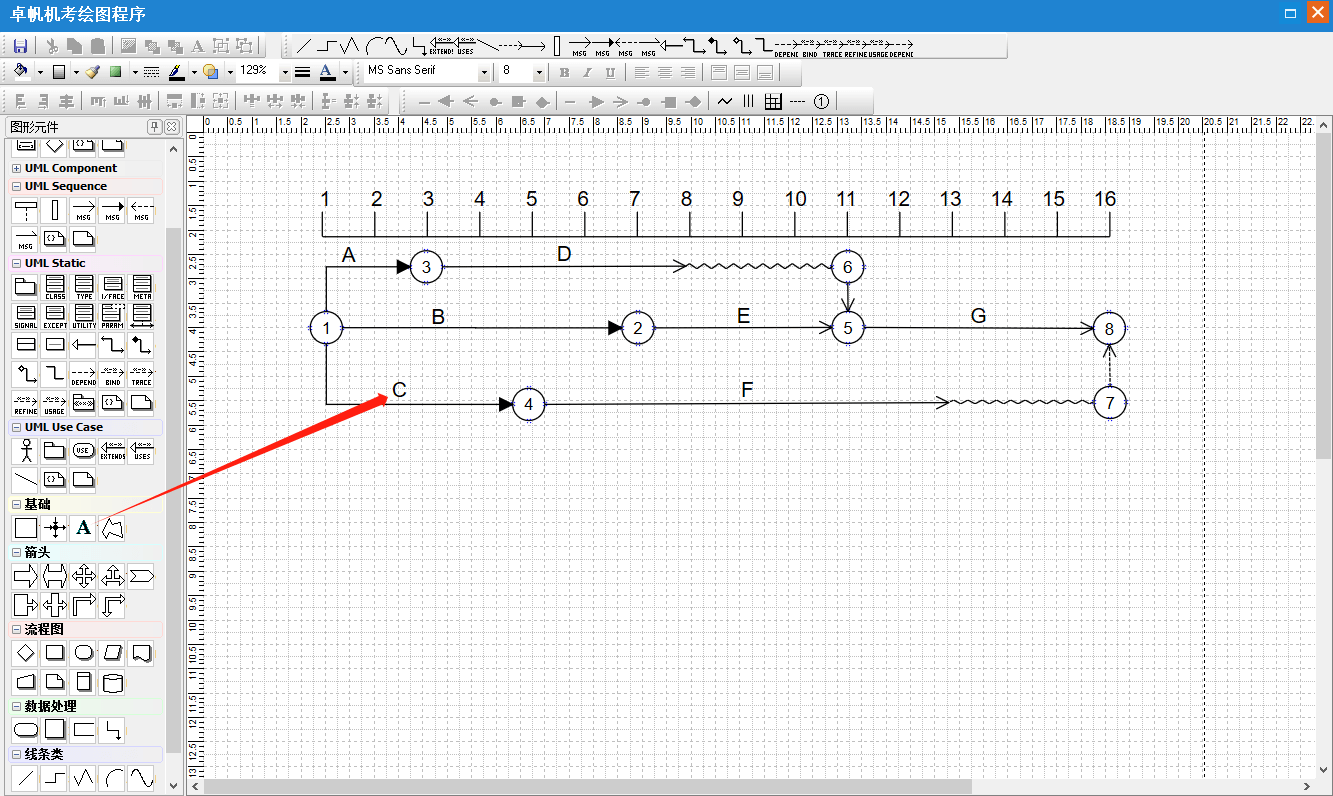This screenshot has width=1333, height=796.
Task: Select the text label tool in 基础 panel
Action: click(84, 528)
